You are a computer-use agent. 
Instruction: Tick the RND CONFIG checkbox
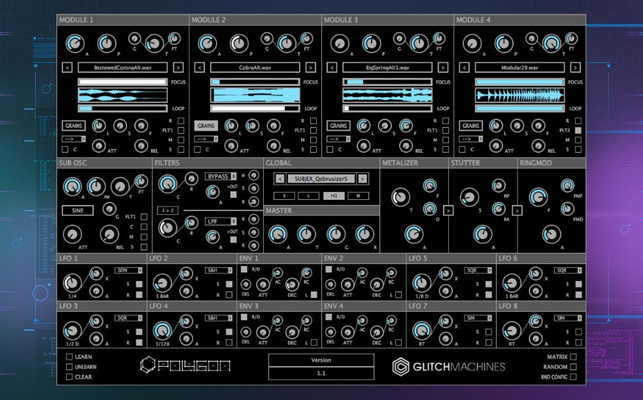click(573, 377)
